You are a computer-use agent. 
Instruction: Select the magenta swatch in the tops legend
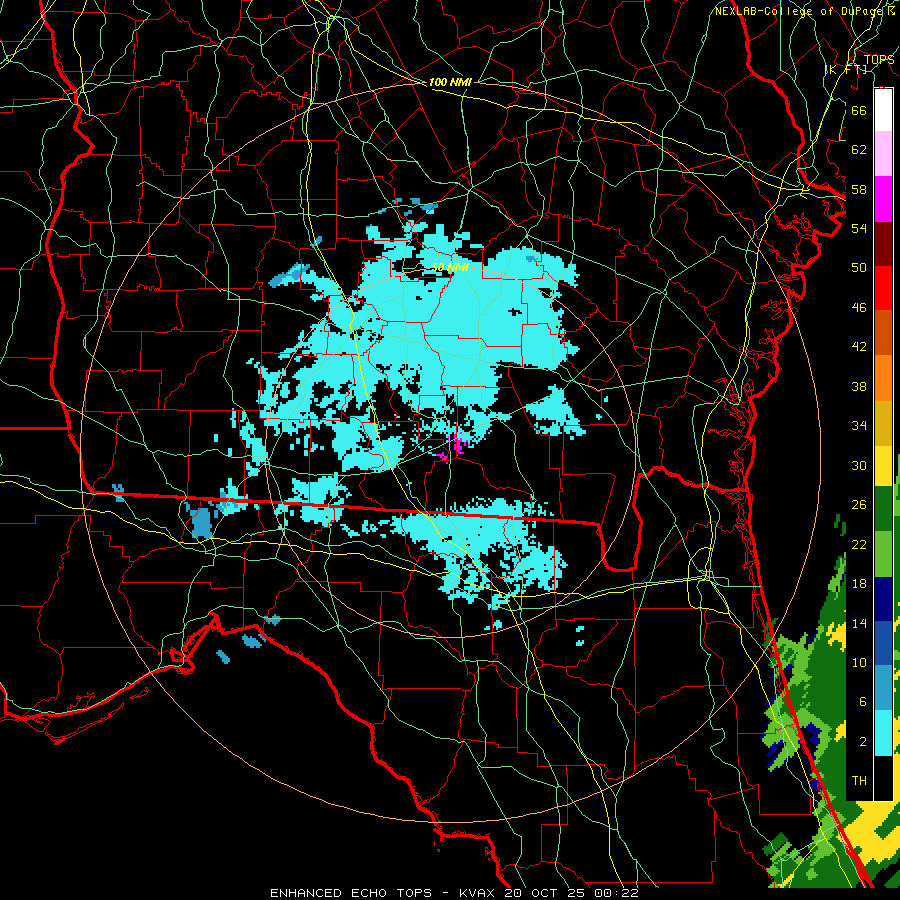pos(883,199)
